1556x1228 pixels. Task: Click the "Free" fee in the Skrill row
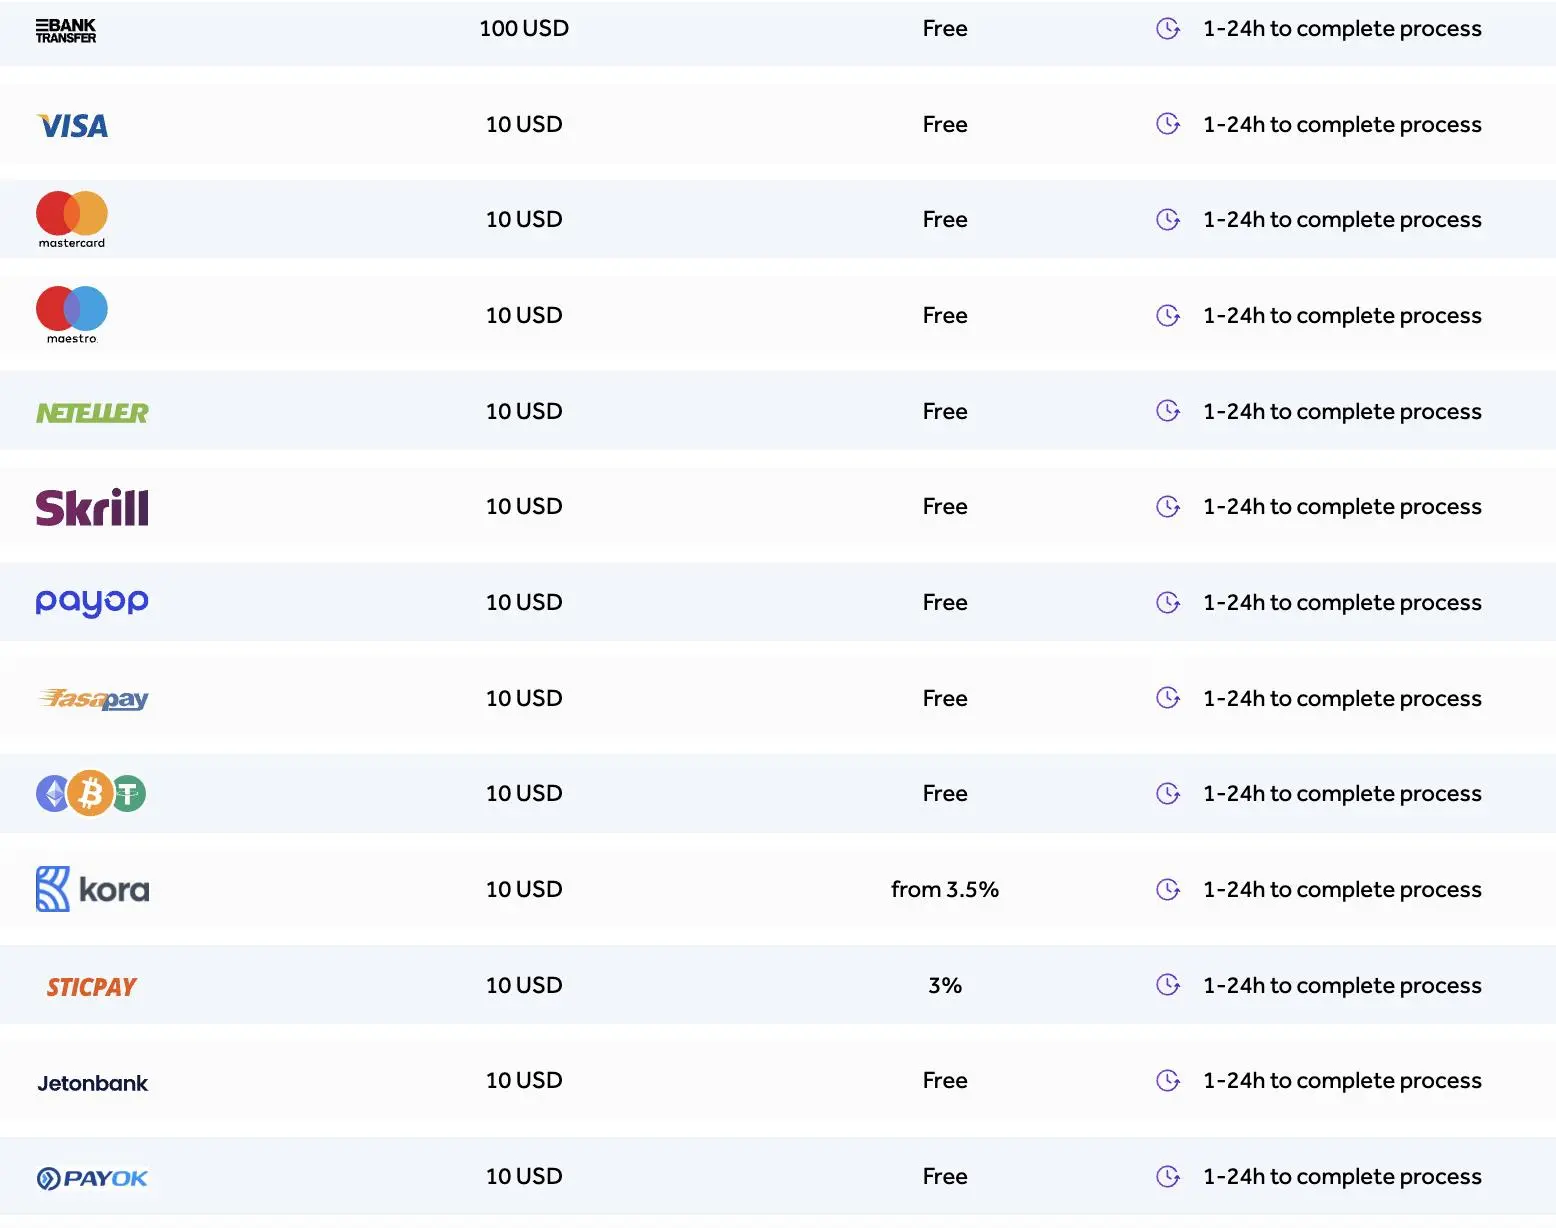(945, 506)
